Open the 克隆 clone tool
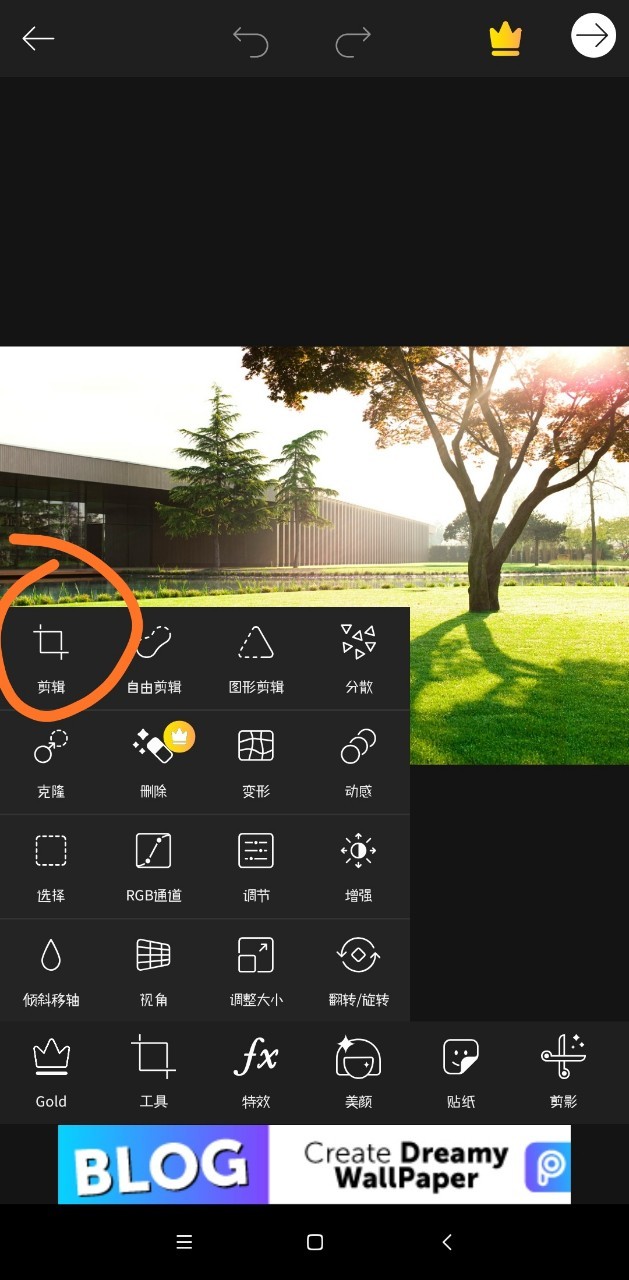The height and width of the screenshot is (1280, 629). click(51, 763)
